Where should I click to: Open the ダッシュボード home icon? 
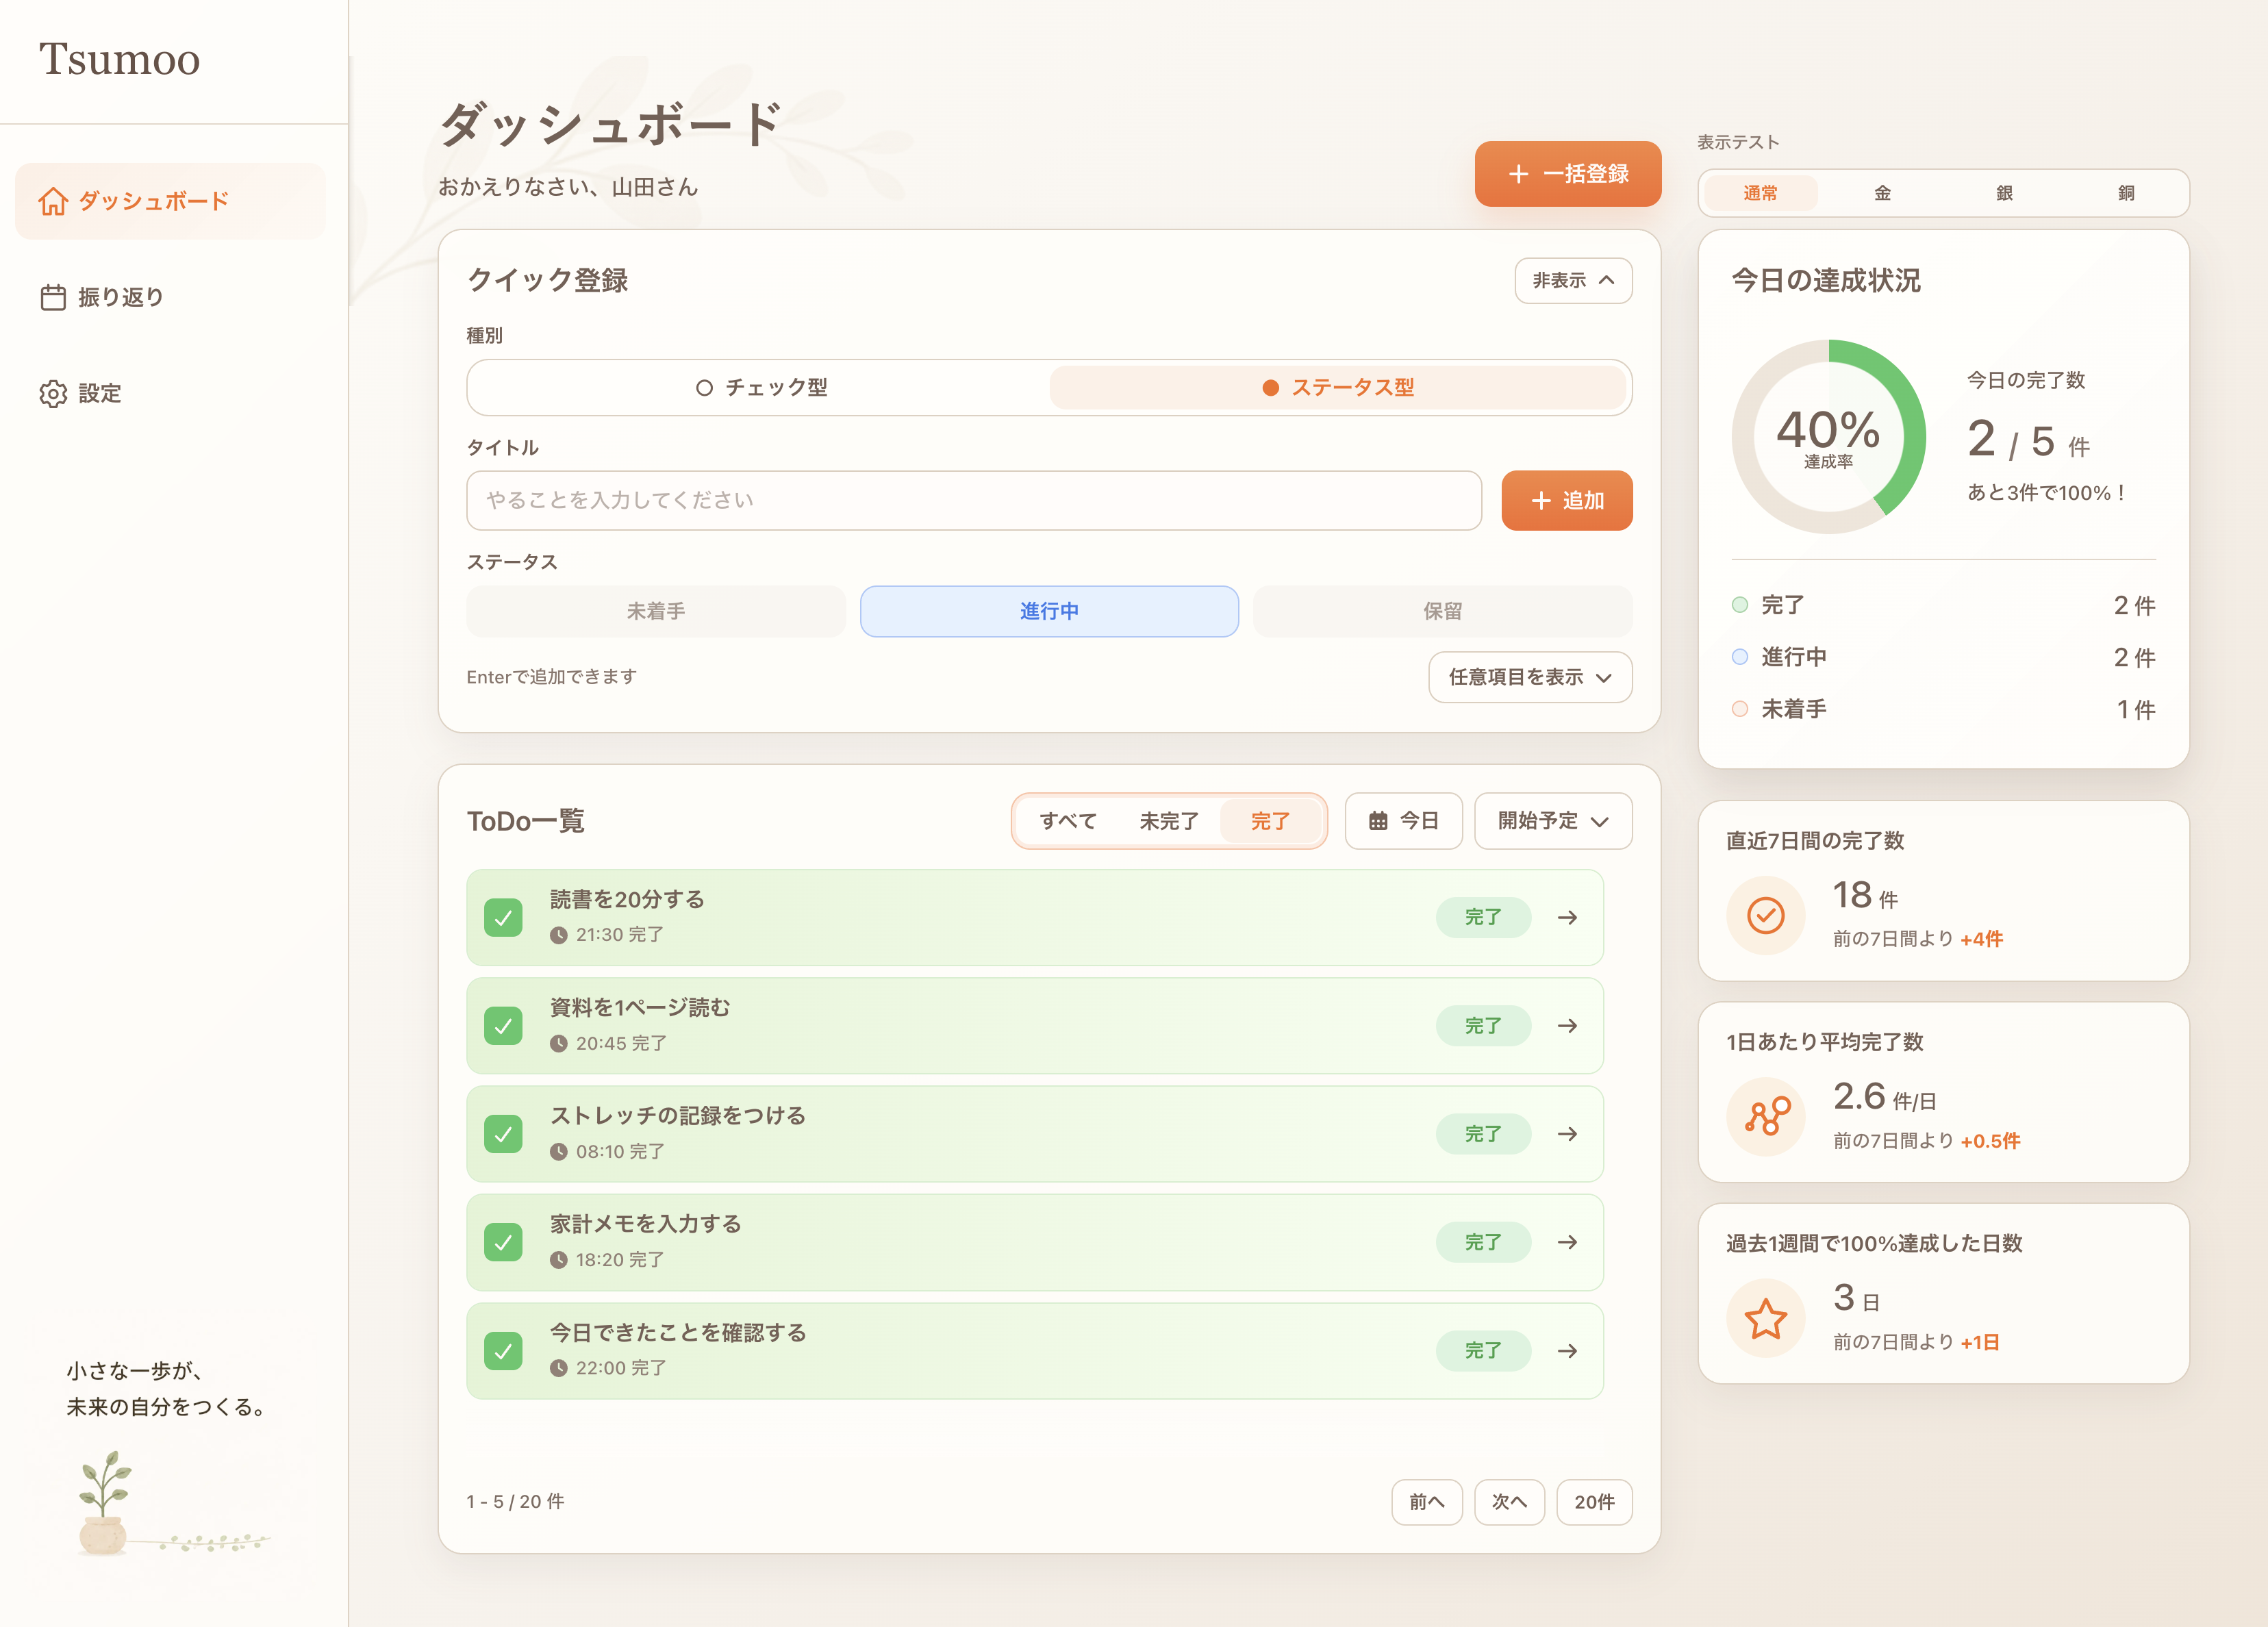(53, 201)
